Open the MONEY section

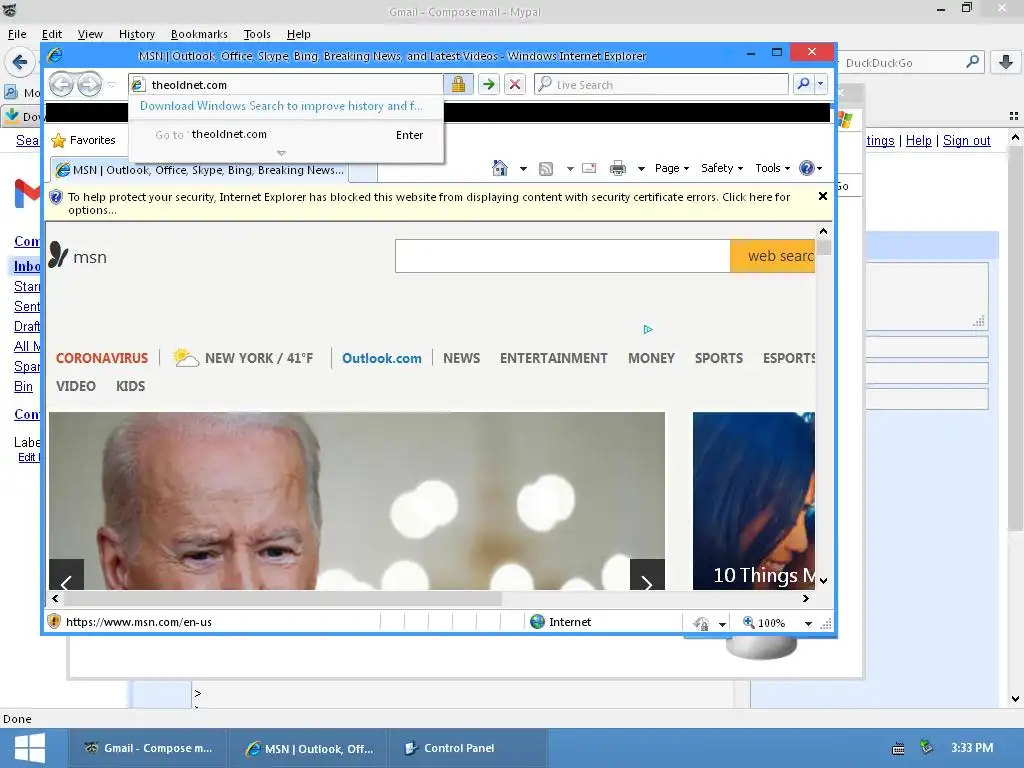tap(651, 358)
